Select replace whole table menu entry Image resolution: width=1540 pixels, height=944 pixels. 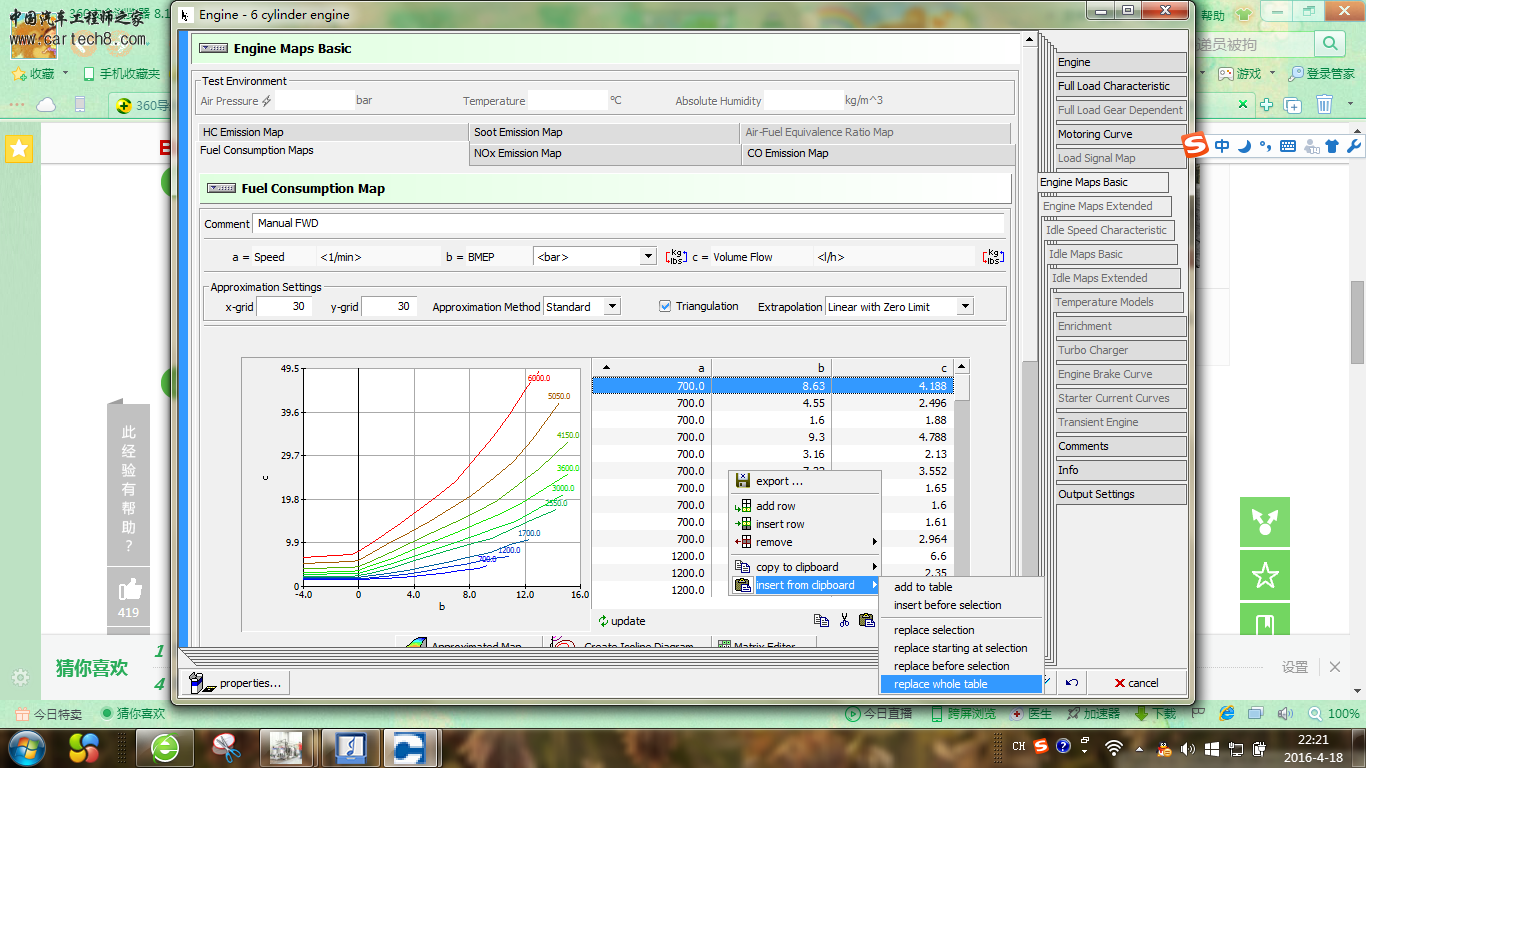pos(961,684)
